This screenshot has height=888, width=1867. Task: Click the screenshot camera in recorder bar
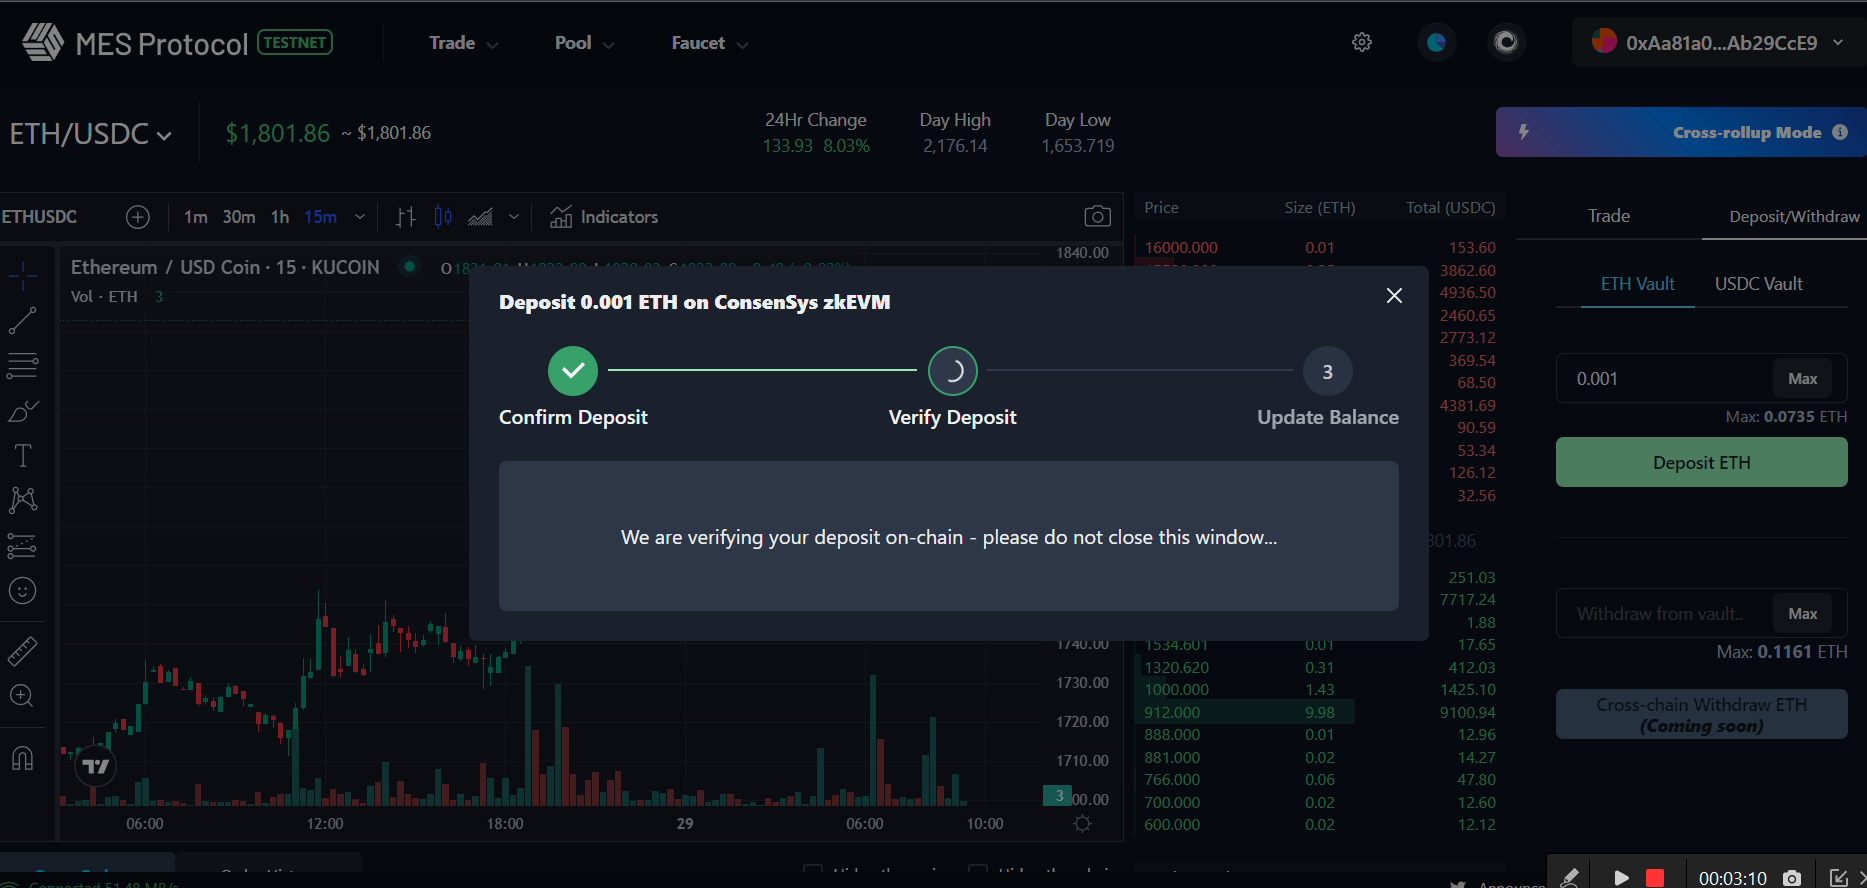(1792, 878)
